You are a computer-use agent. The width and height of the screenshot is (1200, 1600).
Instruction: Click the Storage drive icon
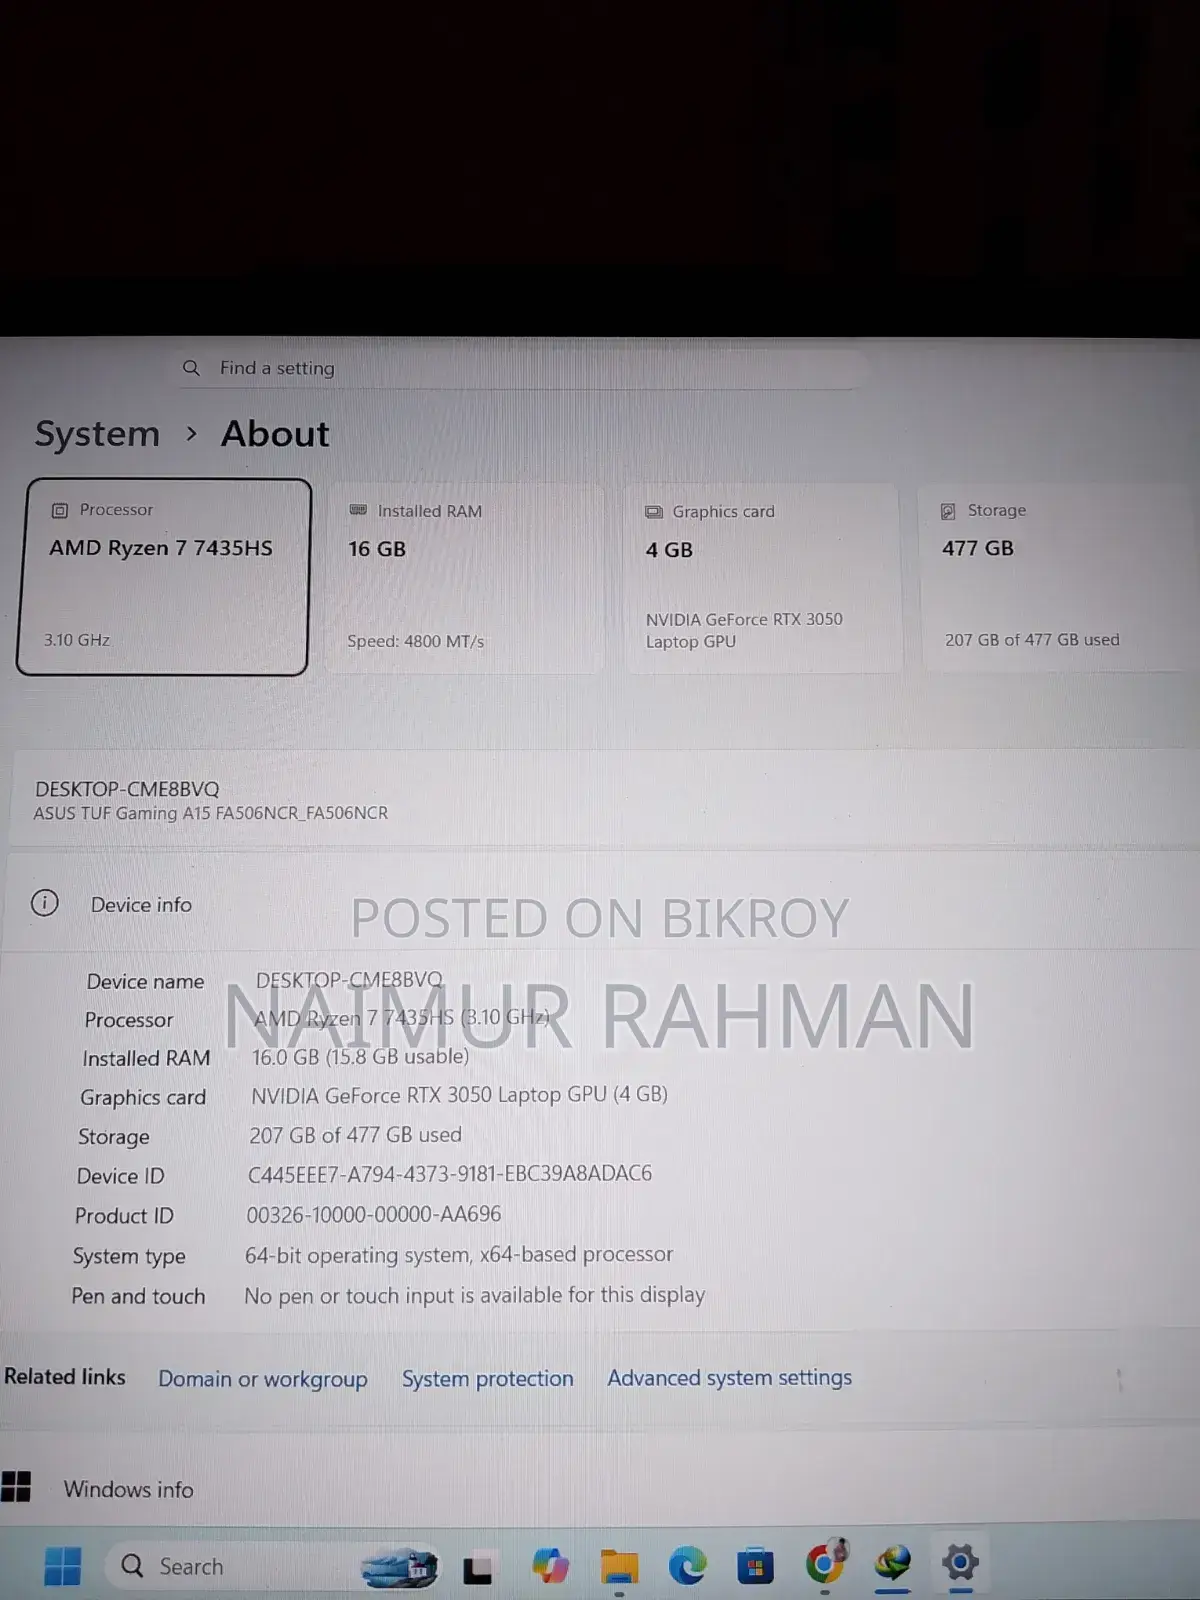[x=948, y=511]
